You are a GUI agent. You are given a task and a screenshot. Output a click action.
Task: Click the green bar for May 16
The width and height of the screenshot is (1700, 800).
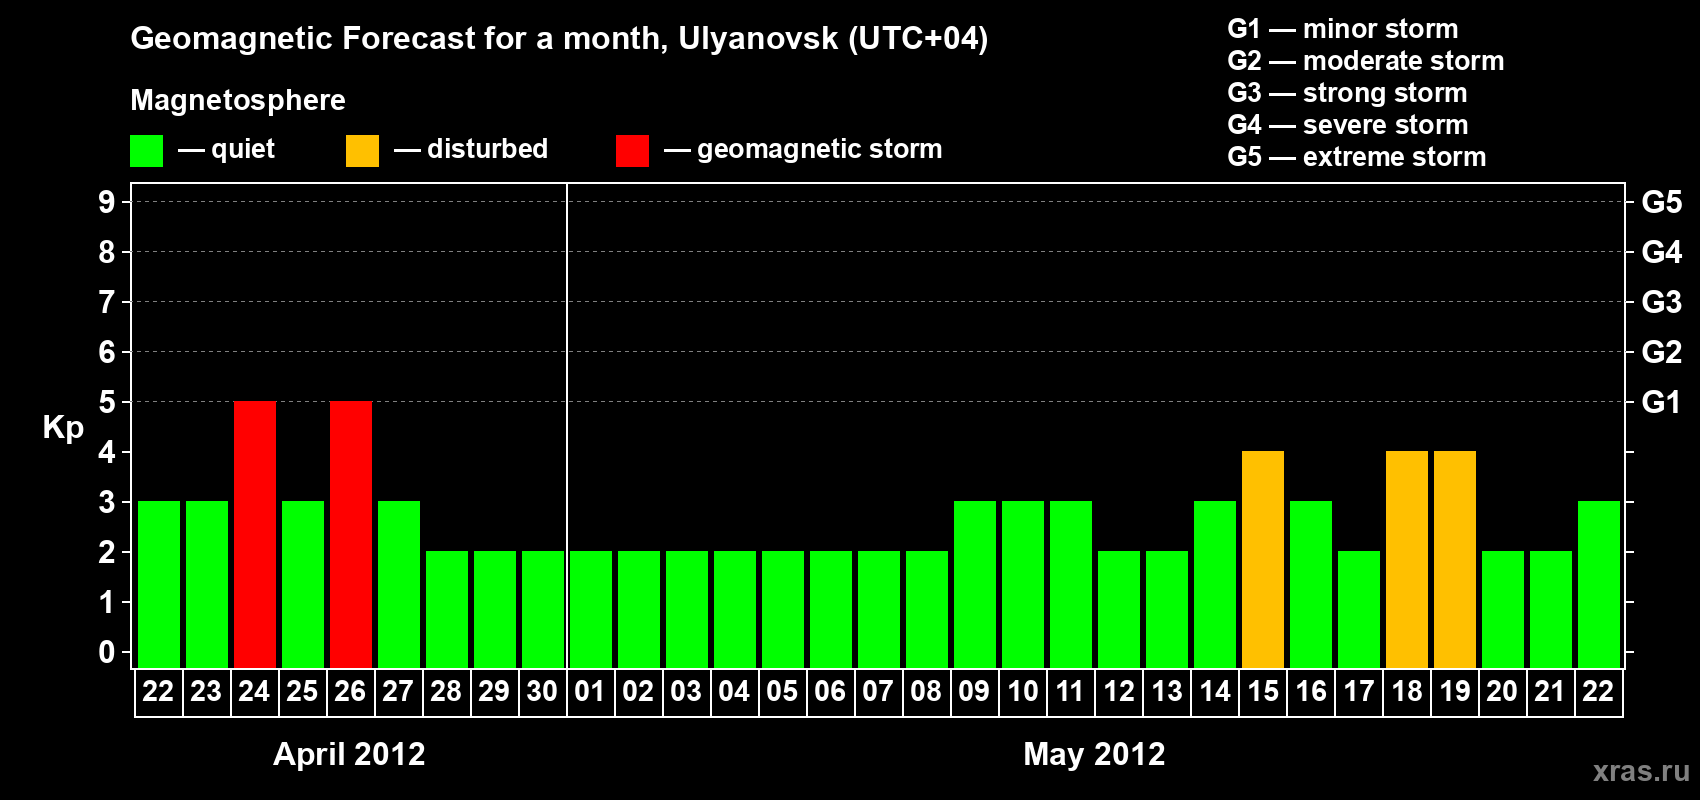(1311, 585)
